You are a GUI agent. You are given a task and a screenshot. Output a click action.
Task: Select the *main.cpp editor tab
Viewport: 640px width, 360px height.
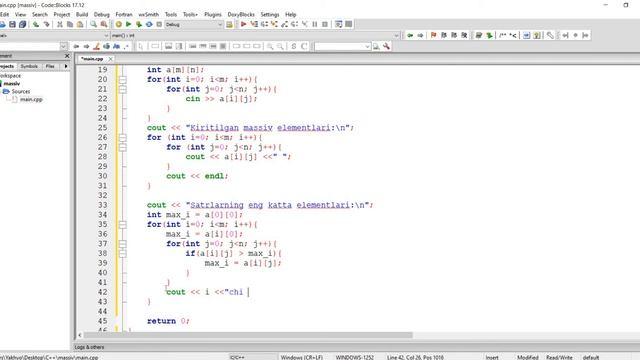point(92,59)
